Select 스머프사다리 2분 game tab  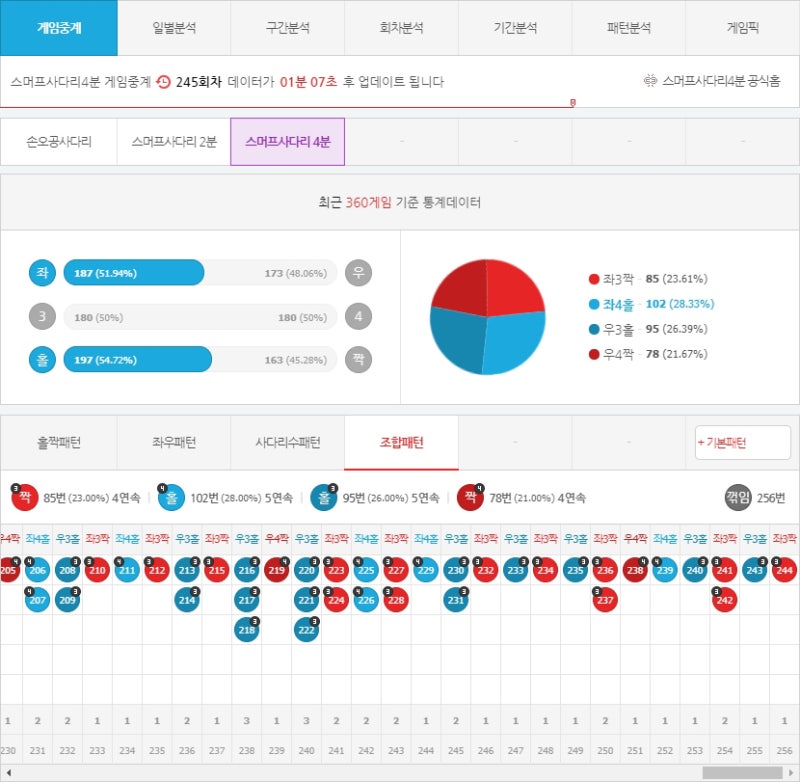(x=174, y=141)
